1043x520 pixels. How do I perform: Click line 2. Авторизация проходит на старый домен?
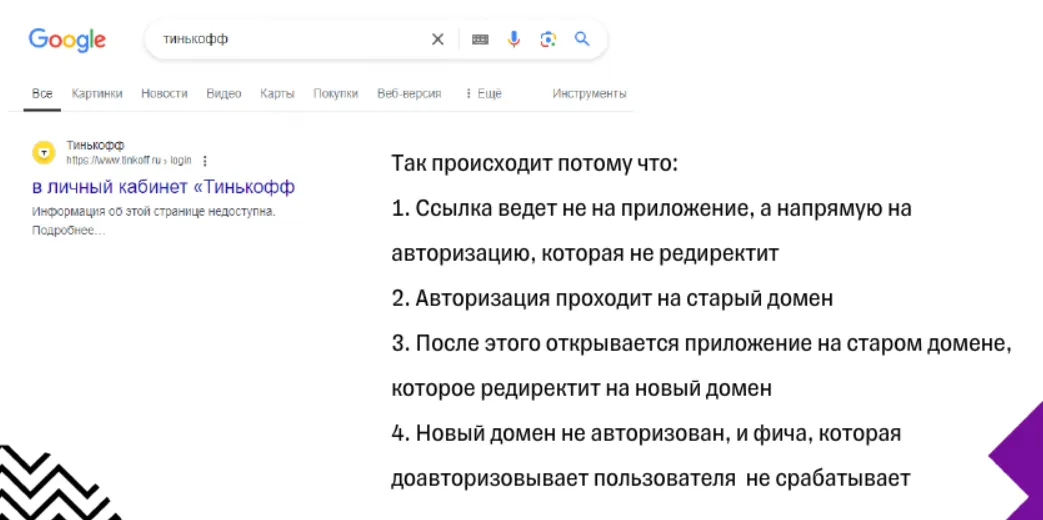[x=612, y=299]
